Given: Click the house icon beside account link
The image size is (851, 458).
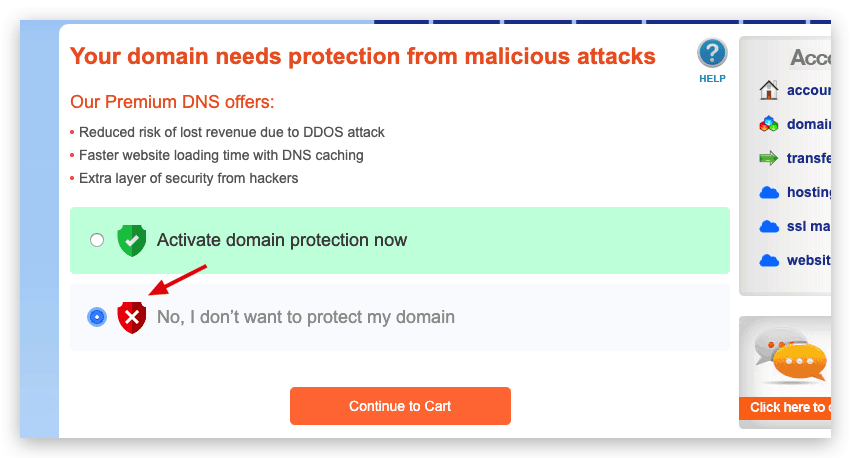Looking at the screenshot, I should click(x=768, y=91).
